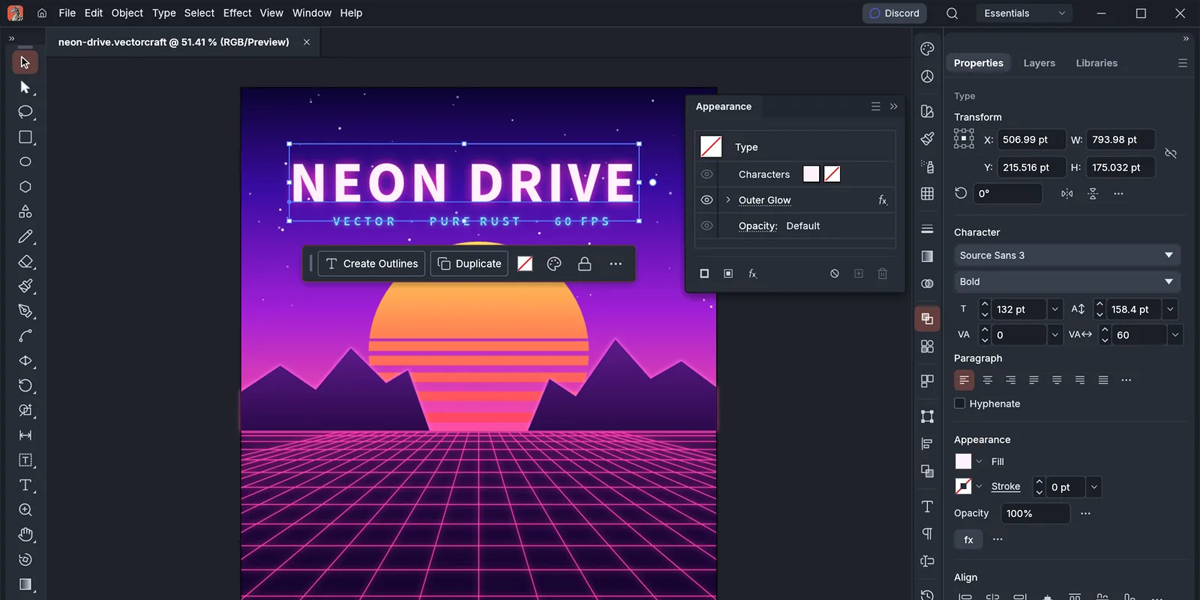Screen dimensions: 1200x600
Task: Set paragraph to justify all lines
Action: 1103,380
